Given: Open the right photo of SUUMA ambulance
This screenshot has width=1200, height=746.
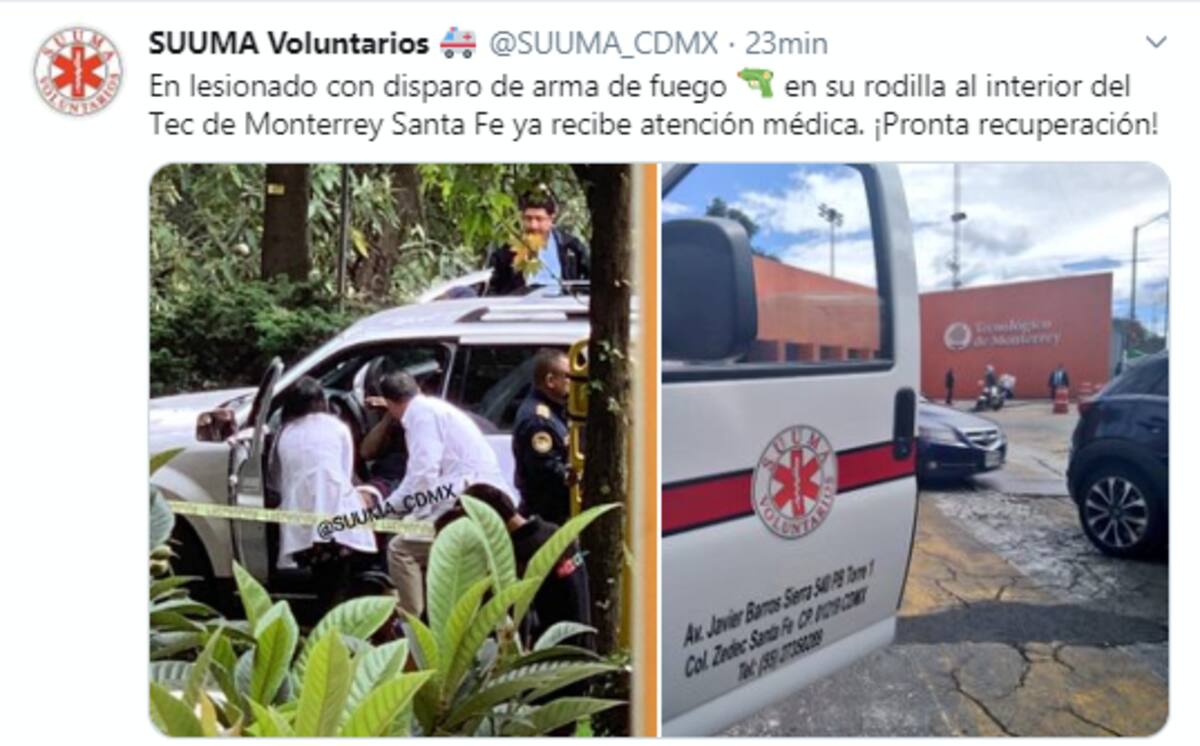Looking at the screenshot, I should pyautogui.click(x=915, y=450).
